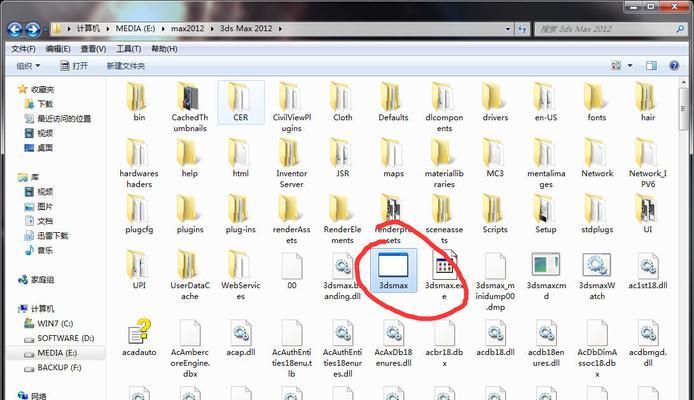The height and width of the screenshot is (400, 694).
Task: Change view using the views icon
Action: click(x=616, y=66)
